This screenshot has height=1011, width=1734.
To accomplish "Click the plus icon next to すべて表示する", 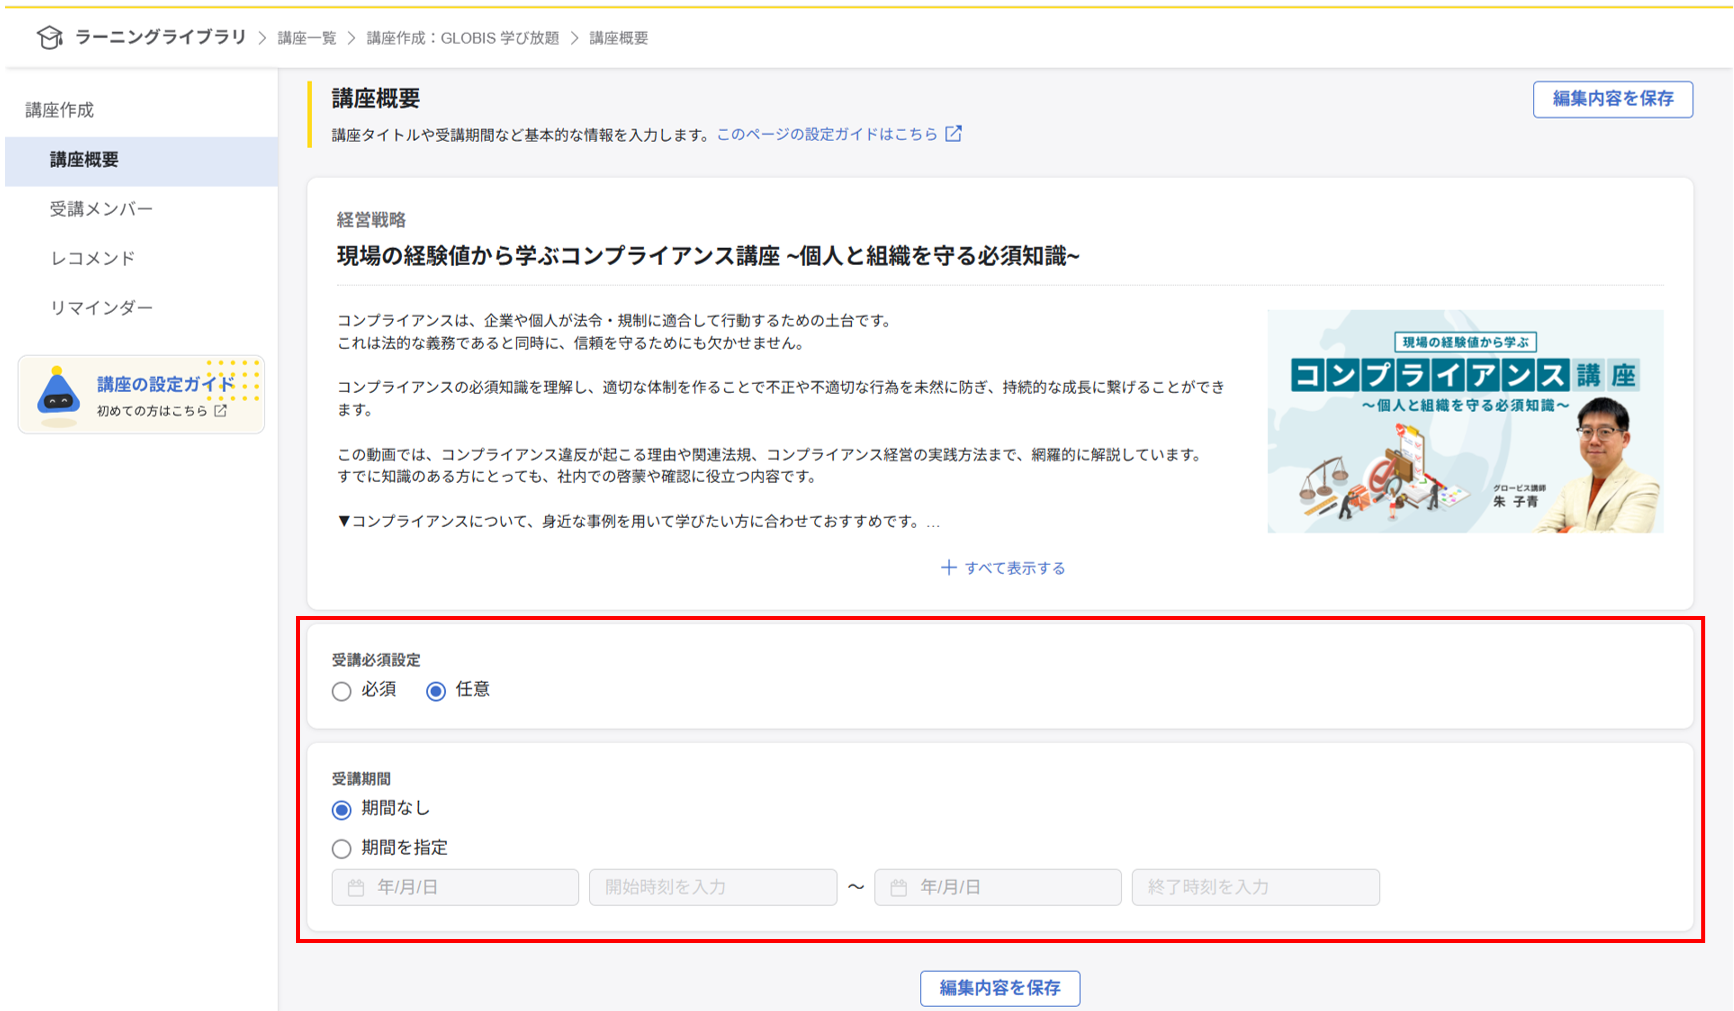I will tap(948, 568).
